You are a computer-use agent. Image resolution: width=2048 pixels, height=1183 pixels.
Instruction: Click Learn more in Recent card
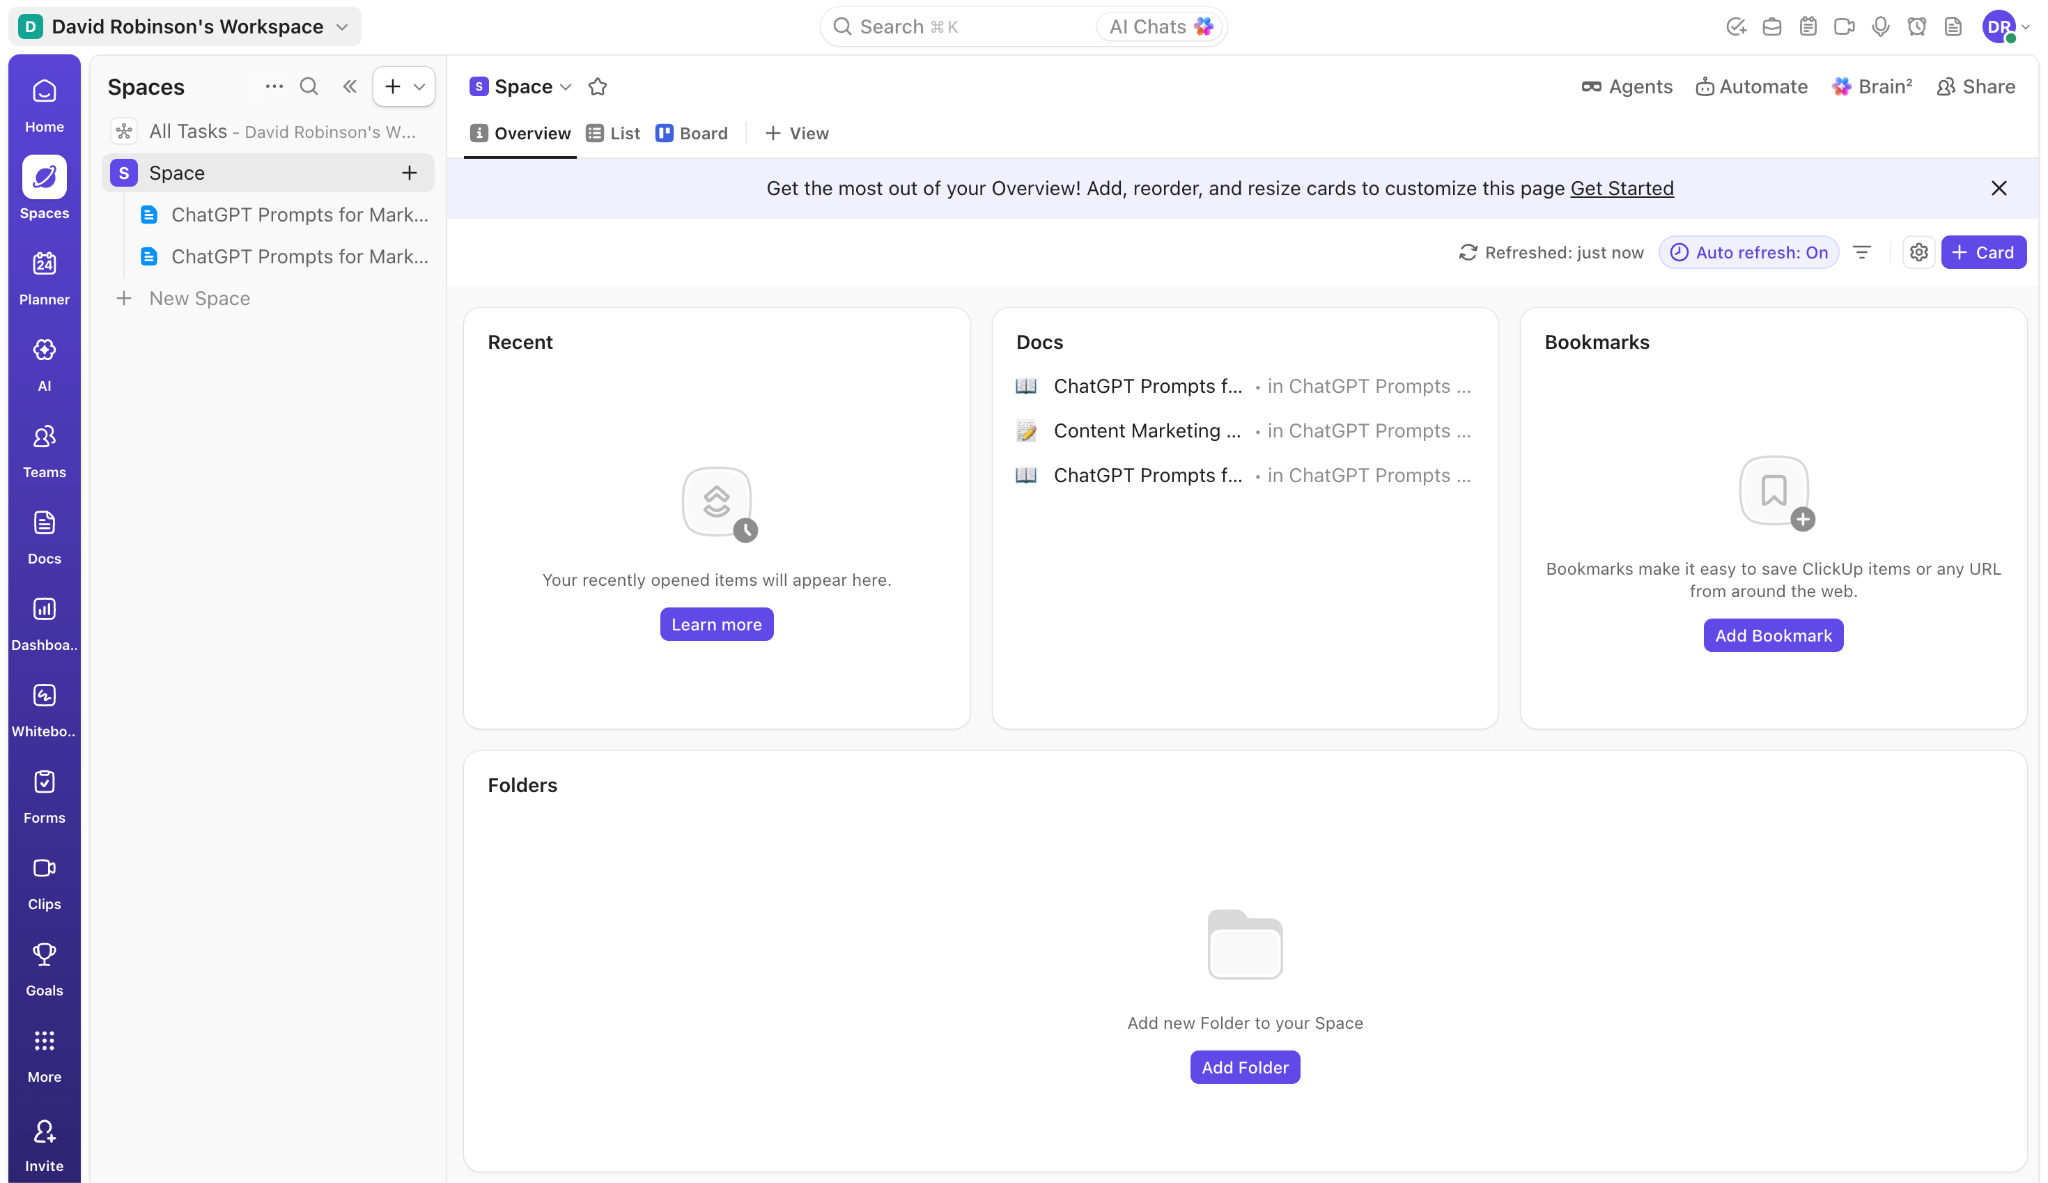pos(716,624)
